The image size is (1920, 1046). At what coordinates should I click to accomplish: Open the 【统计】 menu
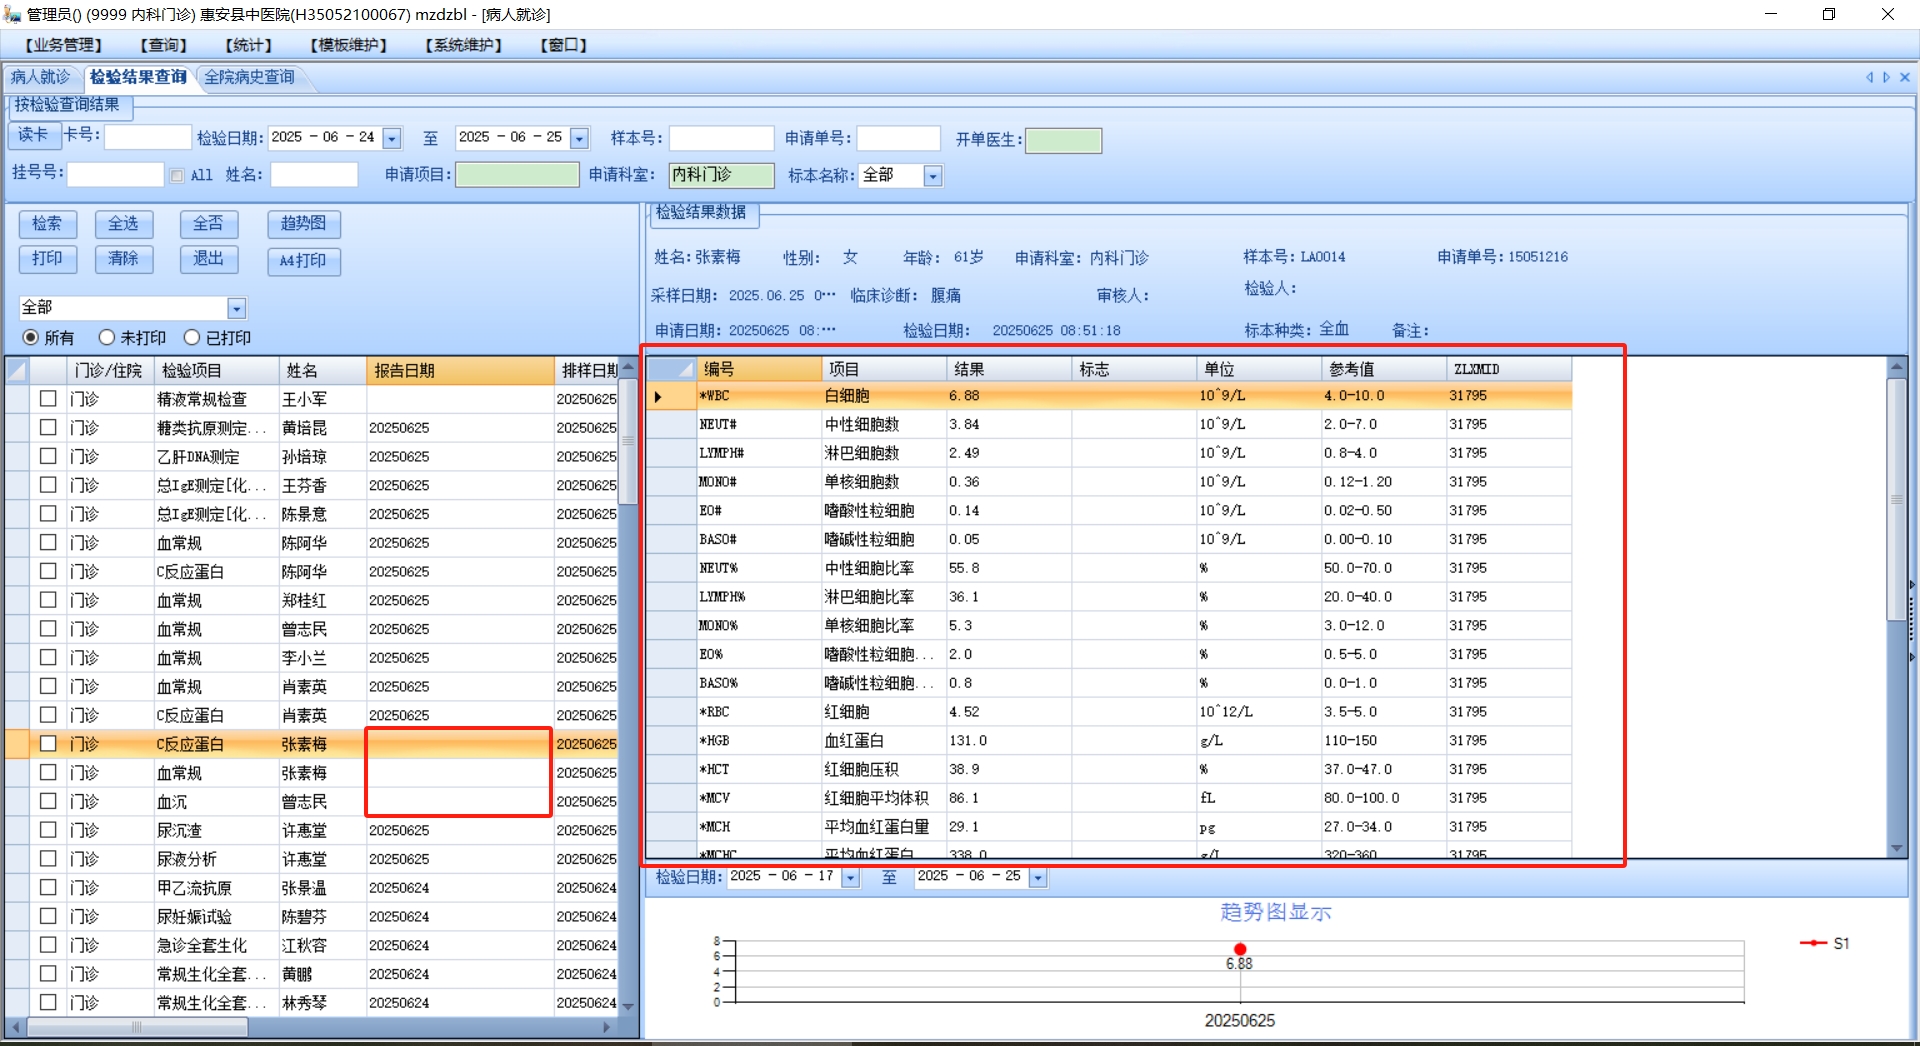pyautogui.click(x=248, y=45)
